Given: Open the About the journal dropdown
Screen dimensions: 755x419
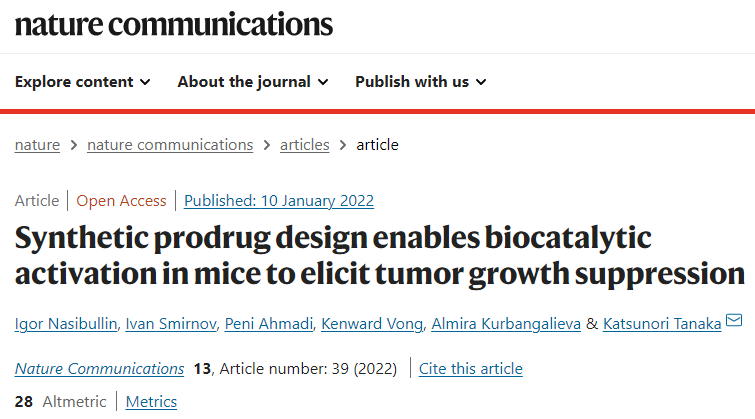Looking at the screenshot, I should click(x=253, y=82).
